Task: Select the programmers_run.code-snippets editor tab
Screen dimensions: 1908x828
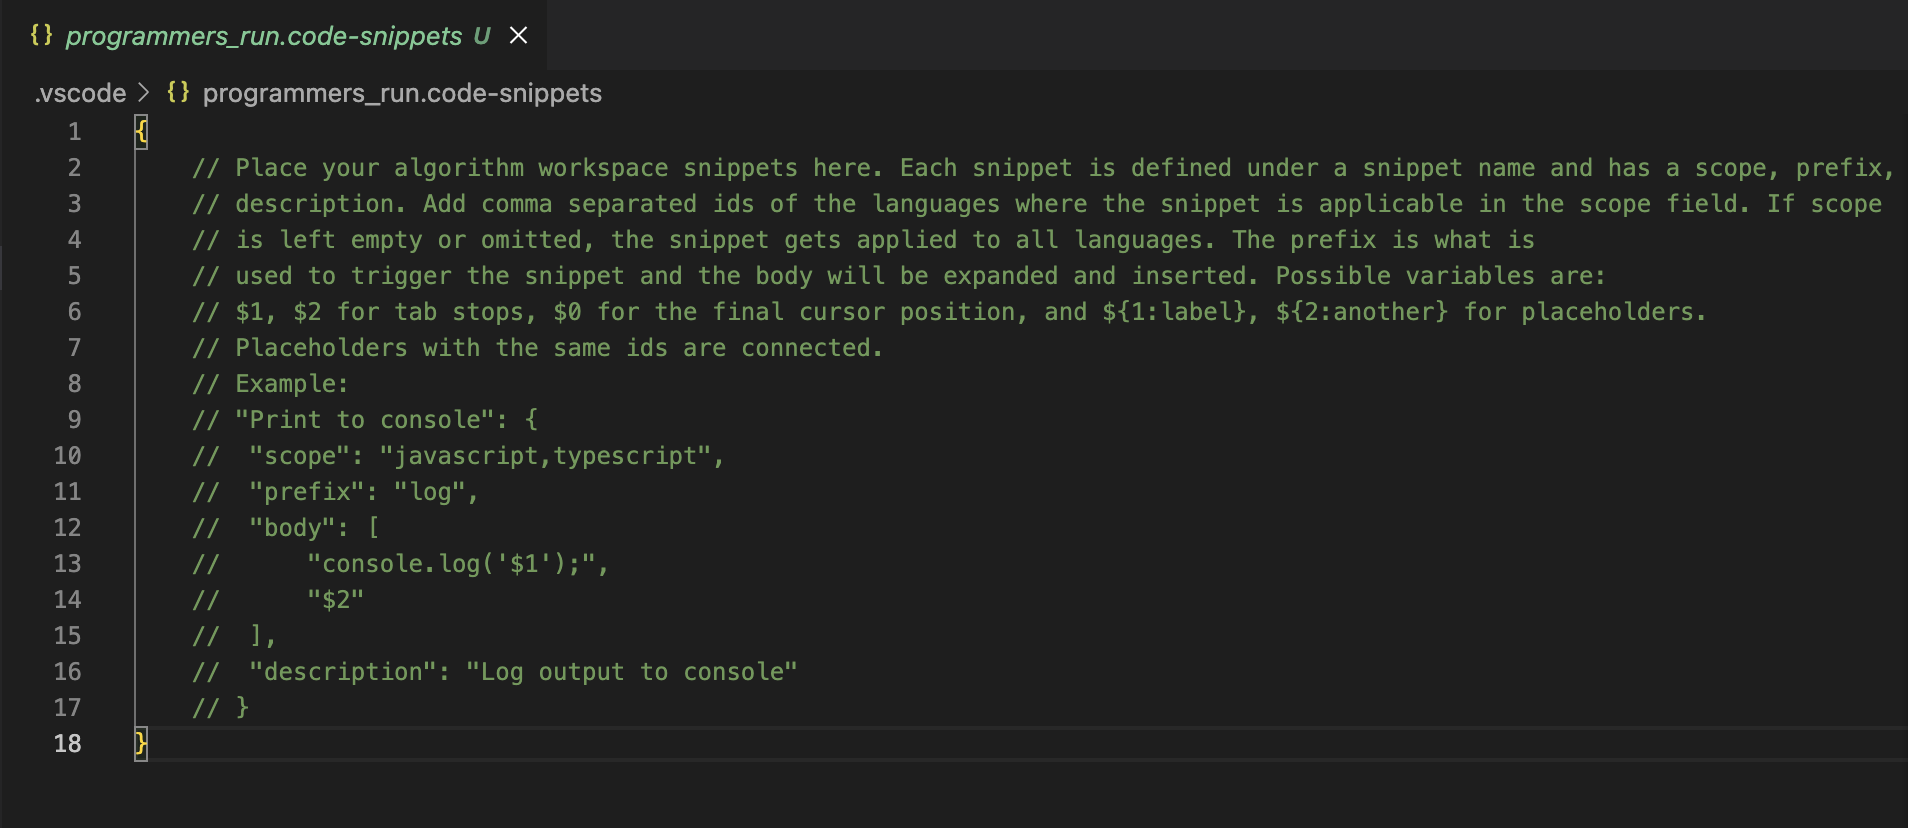Action: click(x=275, y=35)
